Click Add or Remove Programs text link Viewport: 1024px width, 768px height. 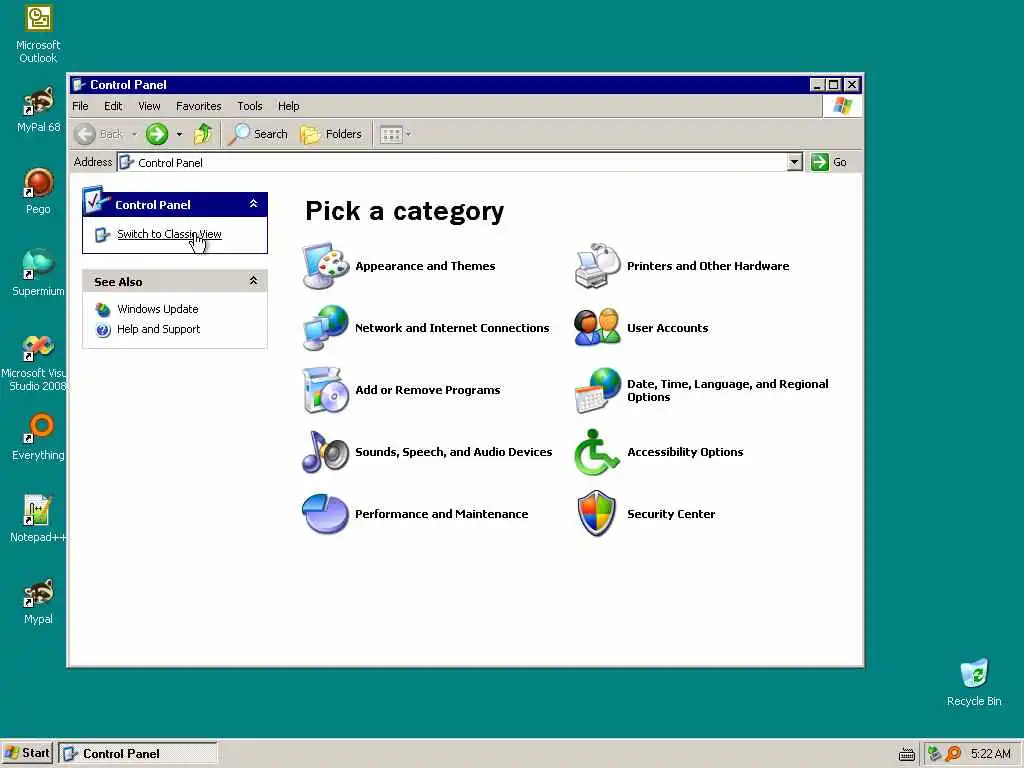click(x=428, y=390)
